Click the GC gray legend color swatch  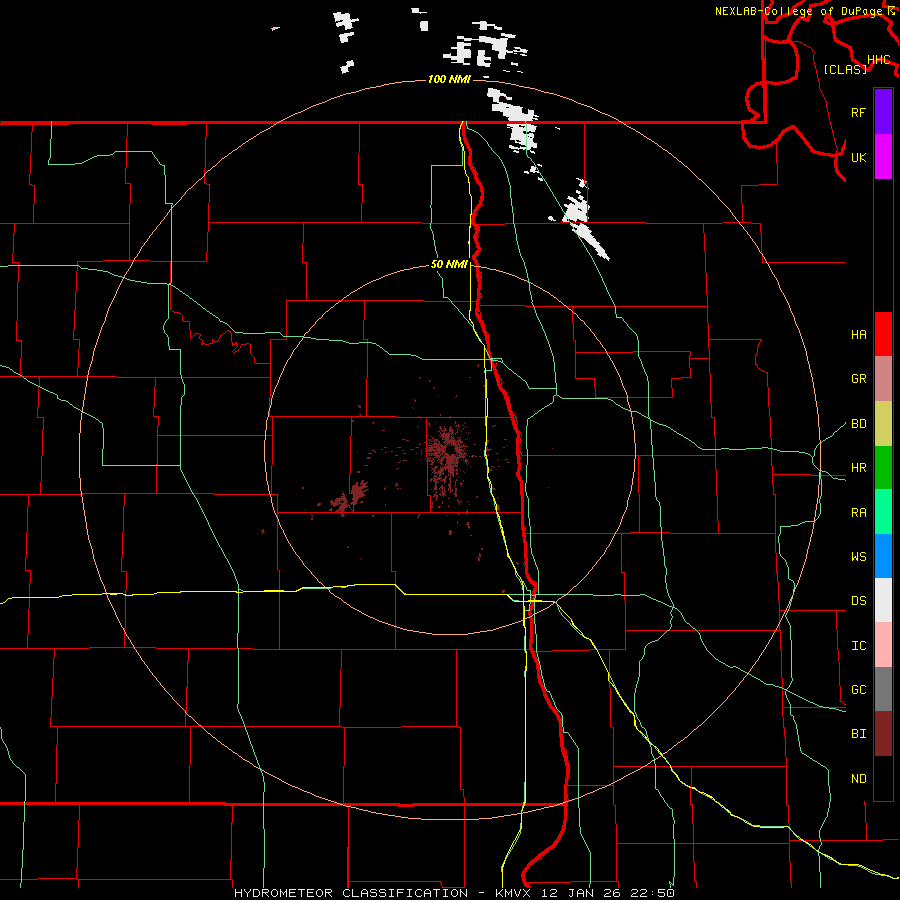(x=883, y=689)
